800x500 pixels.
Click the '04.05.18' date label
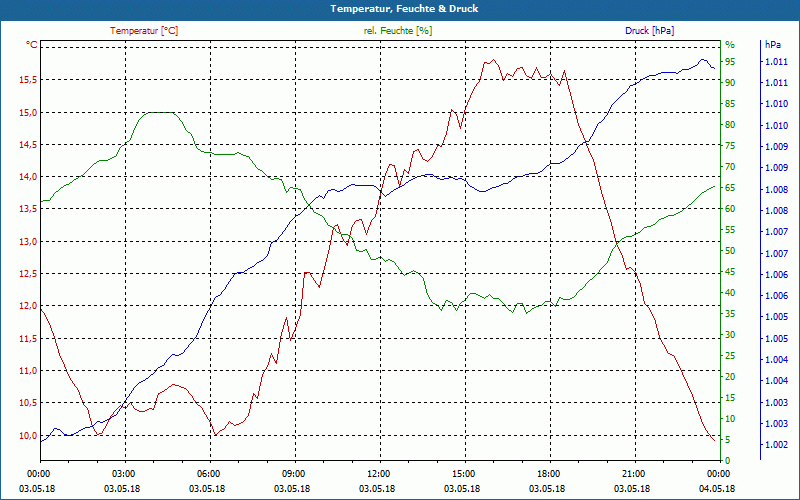[717, 488]
